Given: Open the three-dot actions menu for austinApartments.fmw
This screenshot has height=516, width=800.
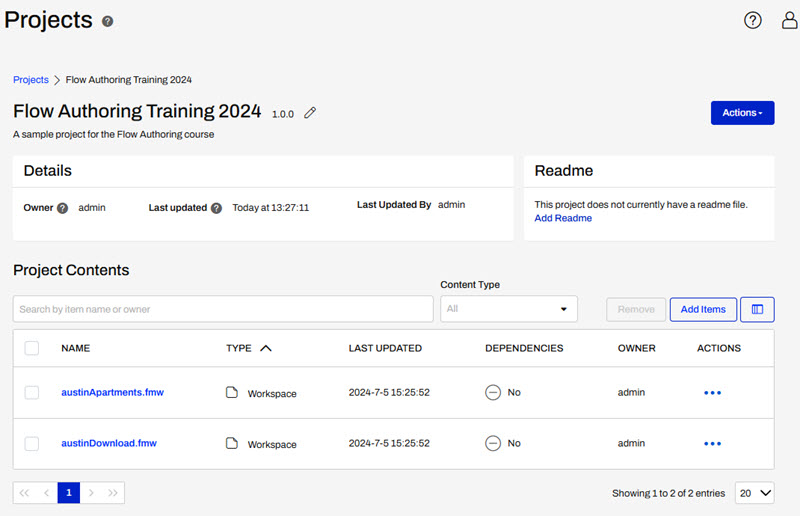Looking at the screenshot, I should pos(712,393).
